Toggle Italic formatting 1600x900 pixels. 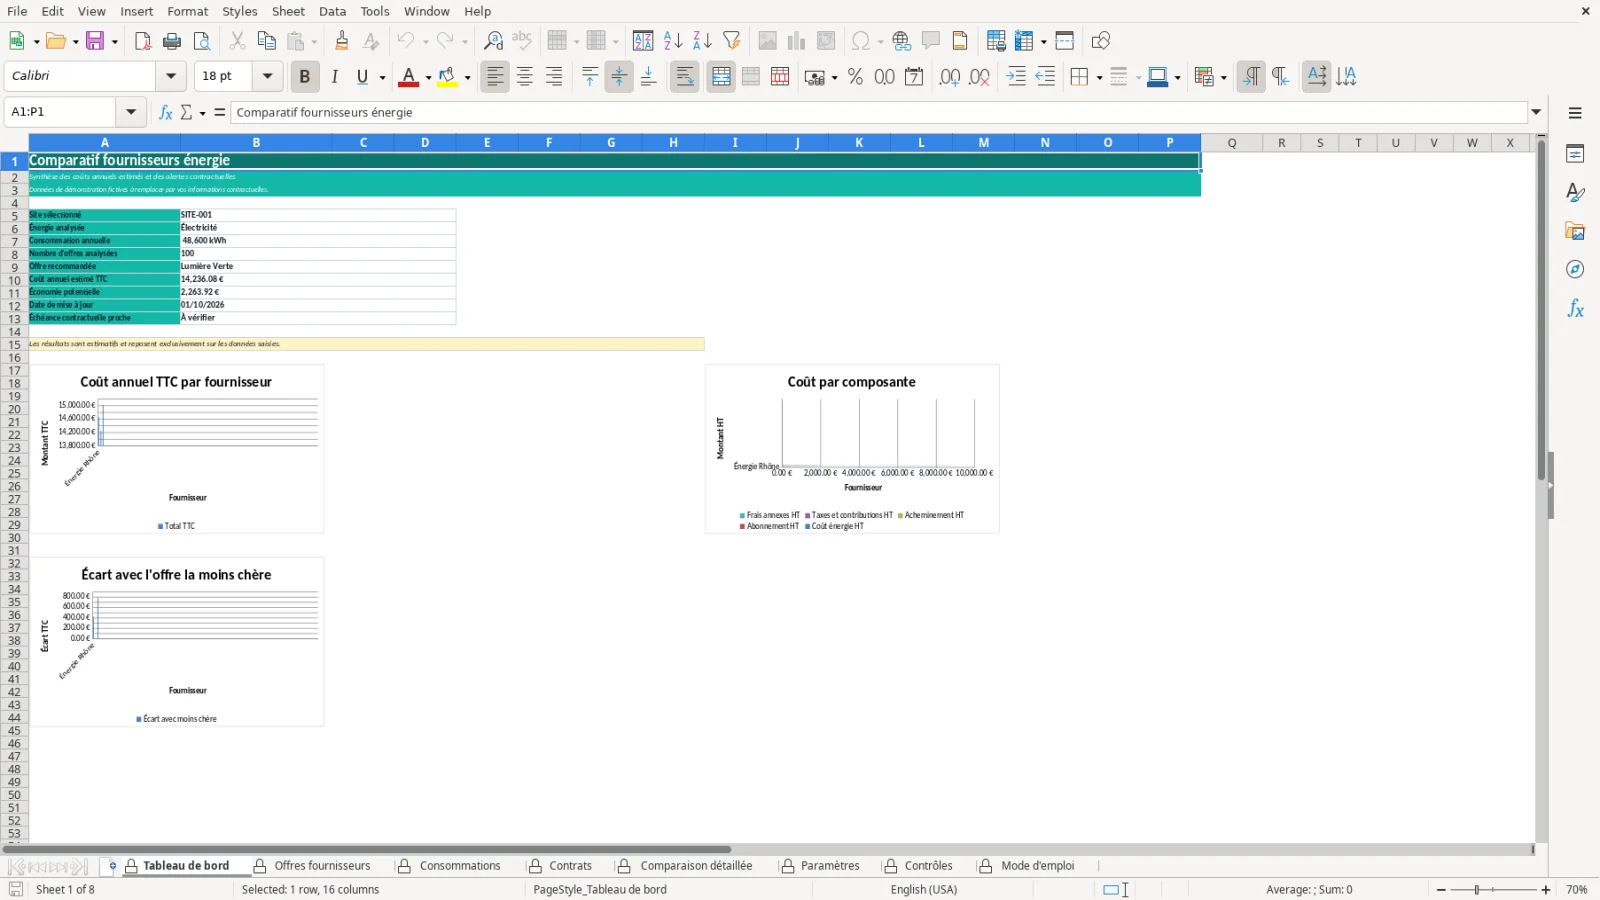(x=334, y=77)
